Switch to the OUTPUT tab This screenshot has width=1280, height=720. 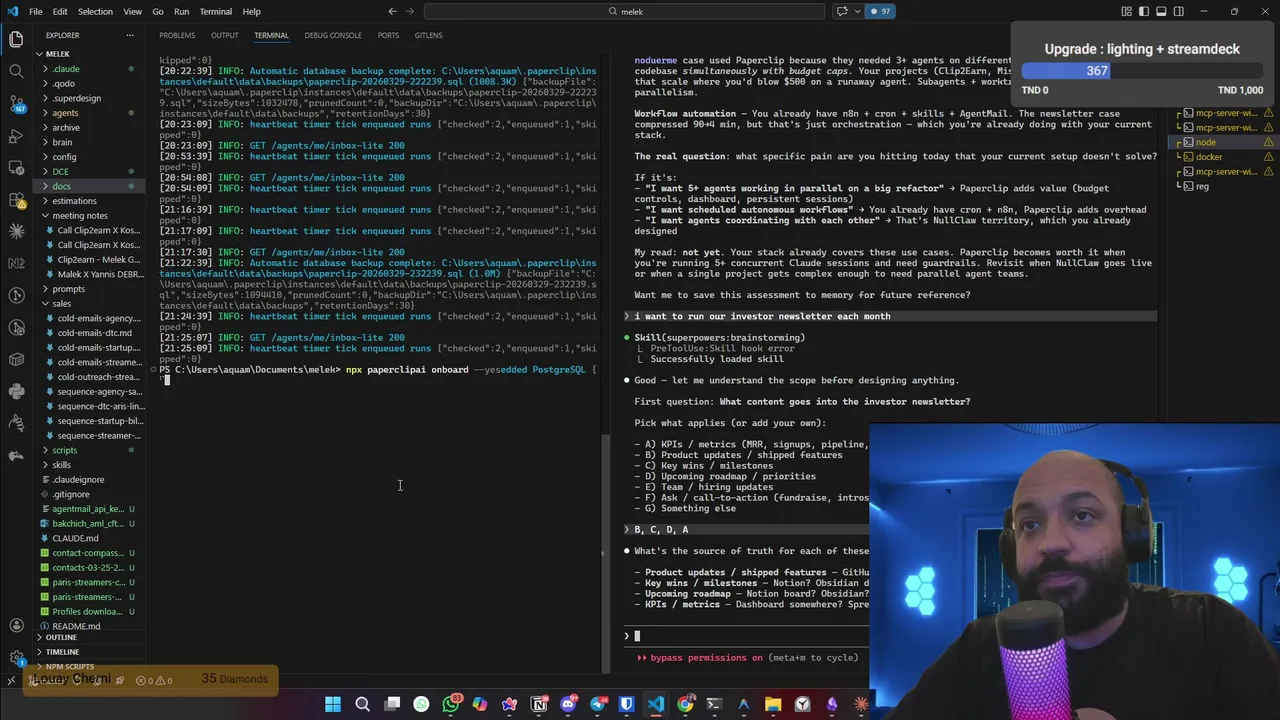pyautogui.click(x=224, y=35)
